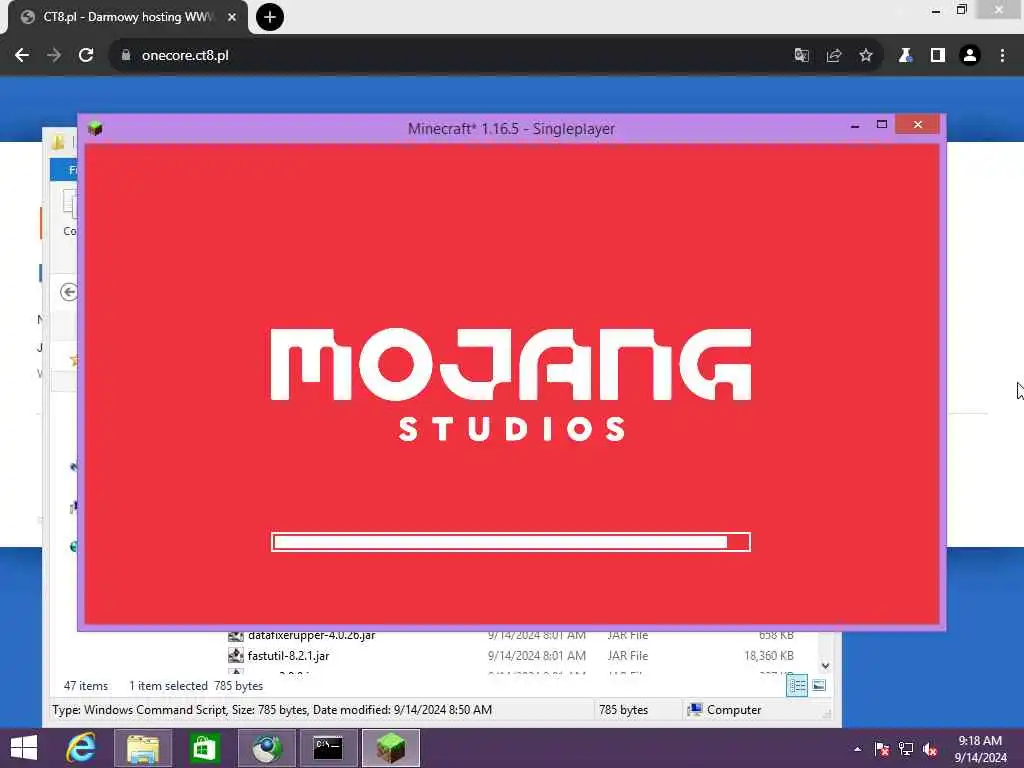Select fastutil-8.2.1.jar in file list
Viewport: 1024px width, 768px height.
(288, 656)
